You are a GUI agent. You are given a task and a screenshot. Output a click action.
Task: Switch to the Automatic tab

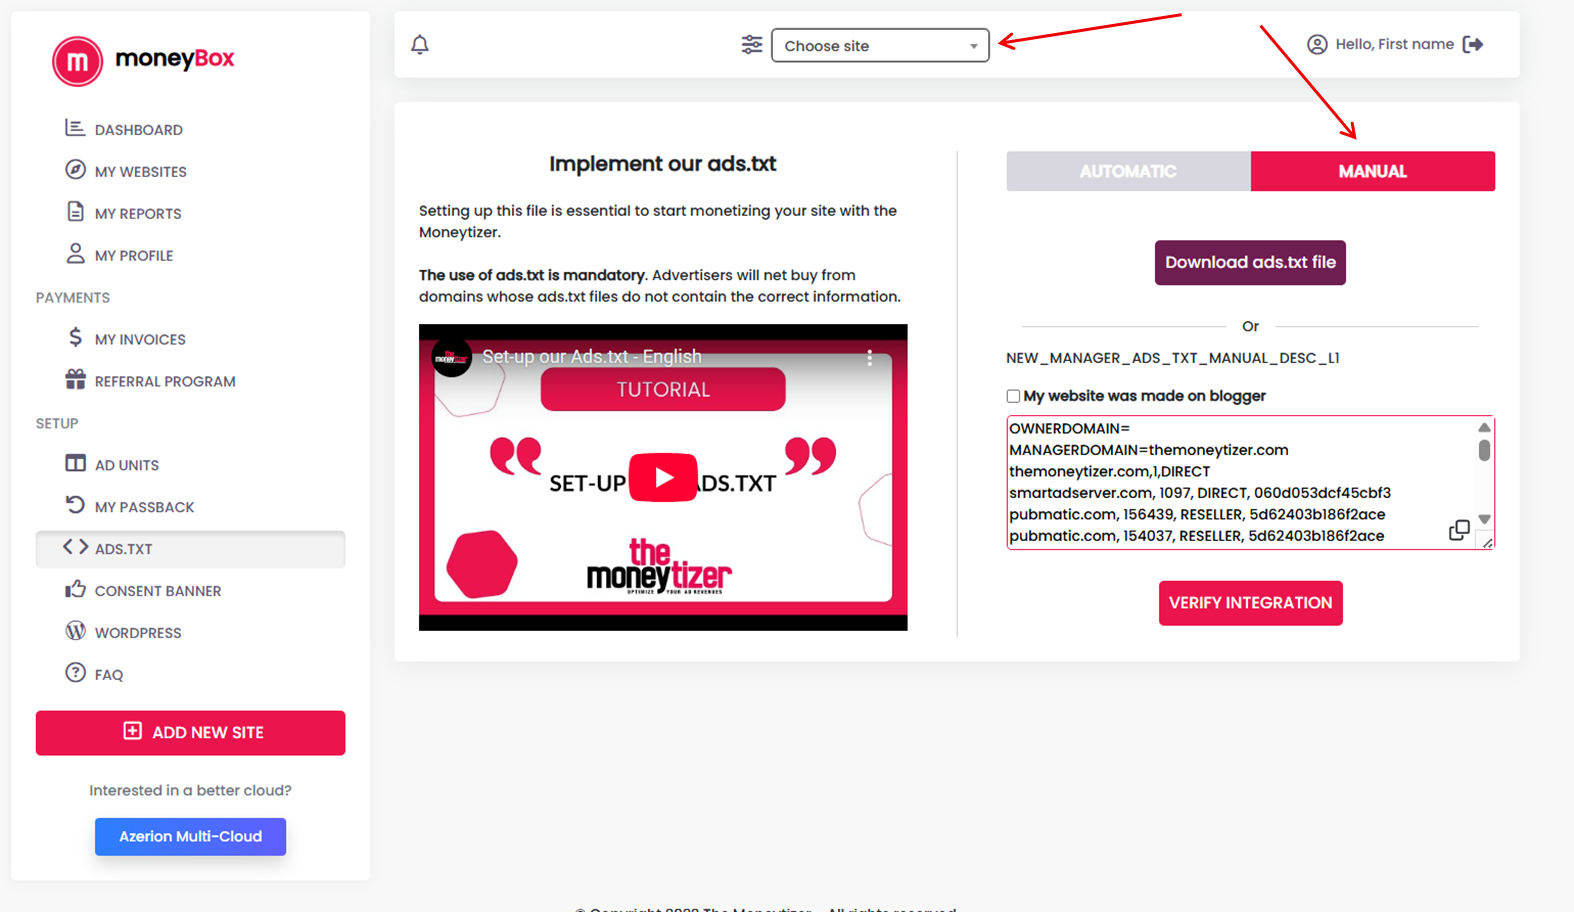pyautogui.click(x=1128, y=171)
